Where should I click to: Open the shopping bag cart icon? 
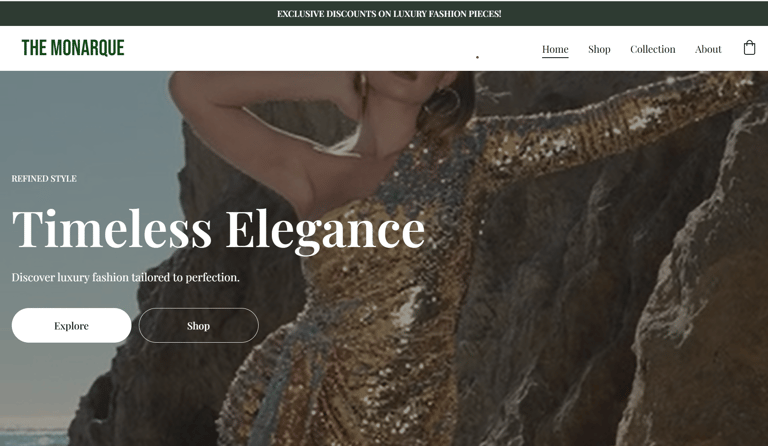[x=749, y=48]
